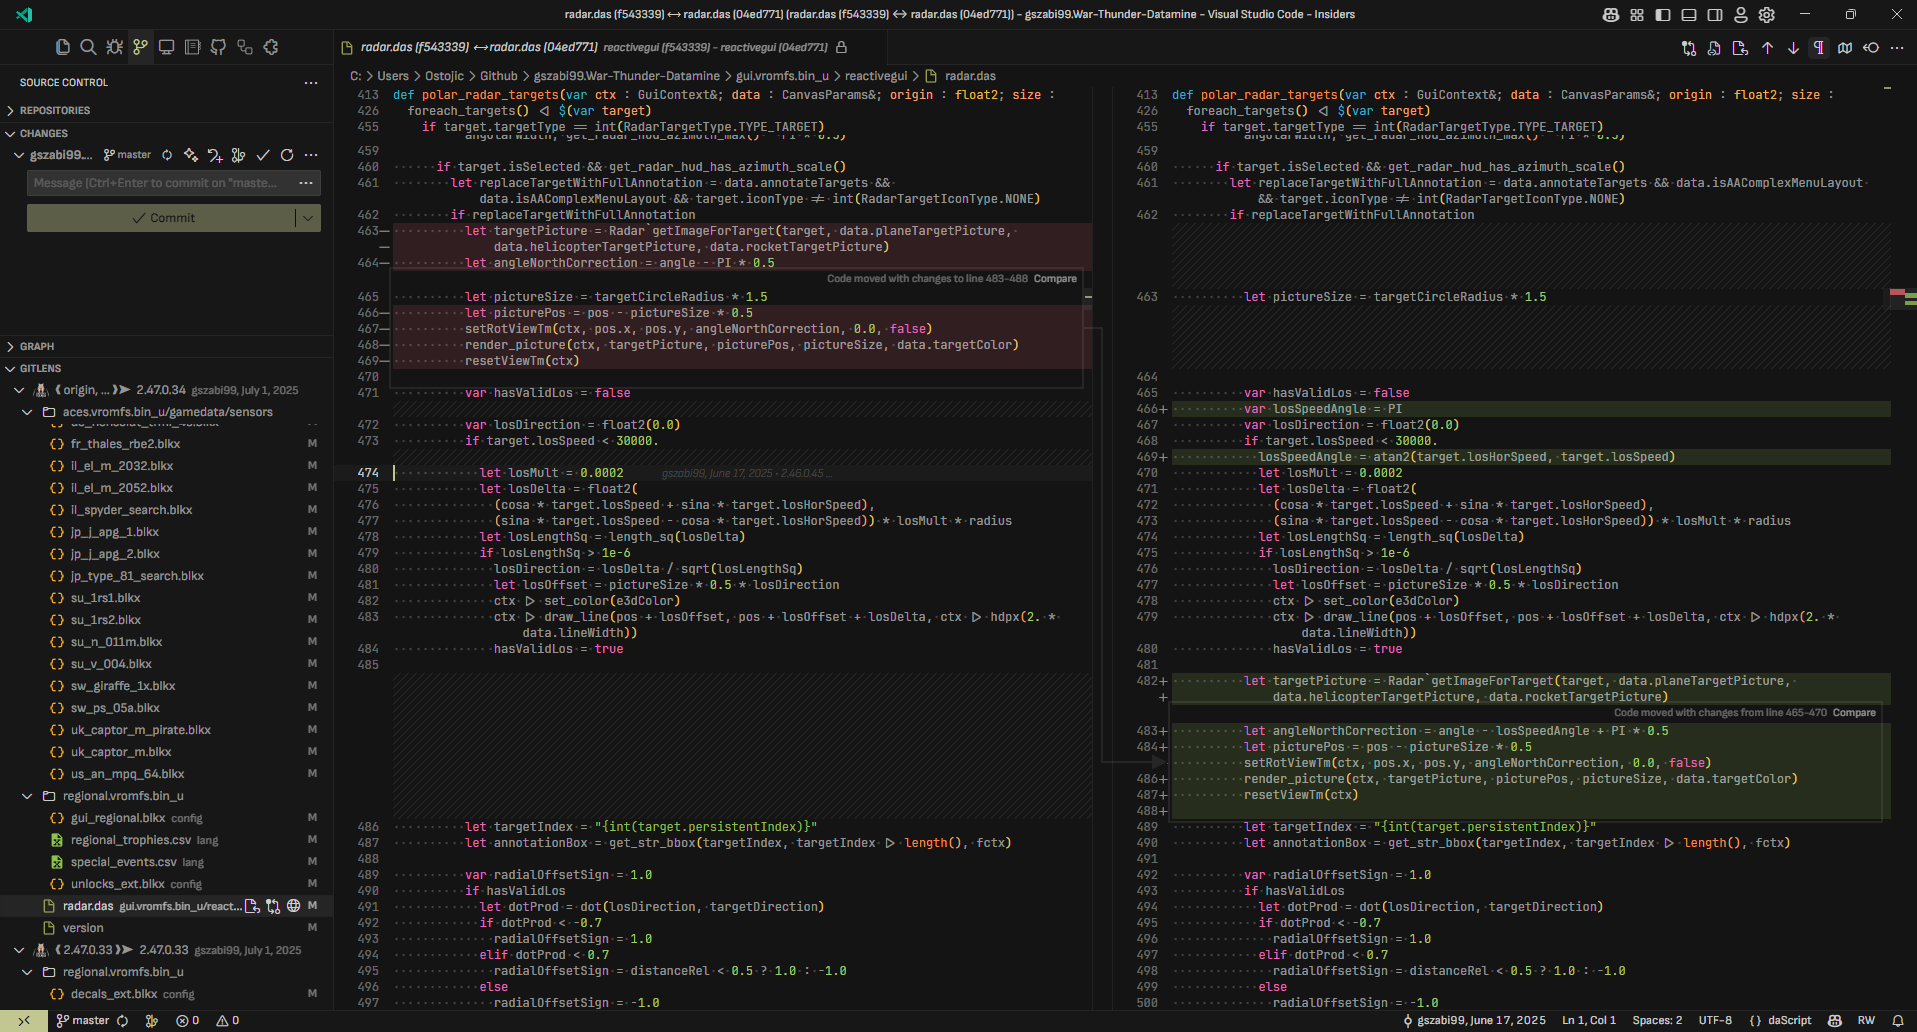Toggle primary side bar visibility
The width and height of the screenshot is (1917, 1032).
[1662, 15]
